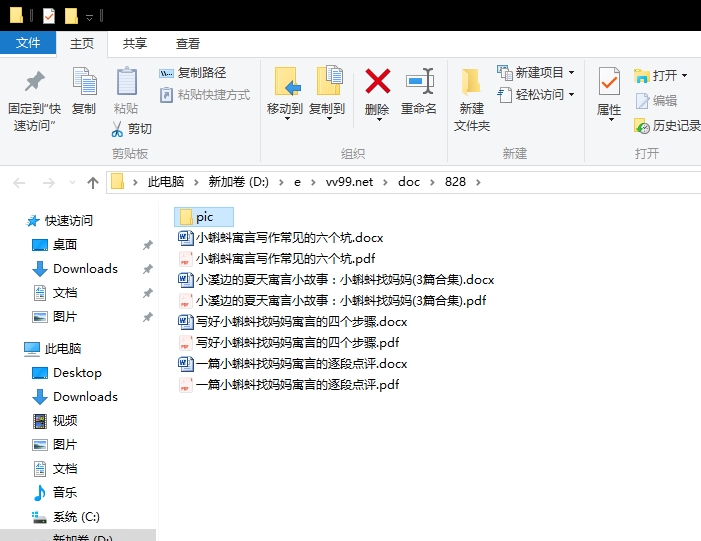Image resolution: width=701 pixels, height=541 pixels.
Task: Click title bar properties checkmark icon
Action: [49, 16]
